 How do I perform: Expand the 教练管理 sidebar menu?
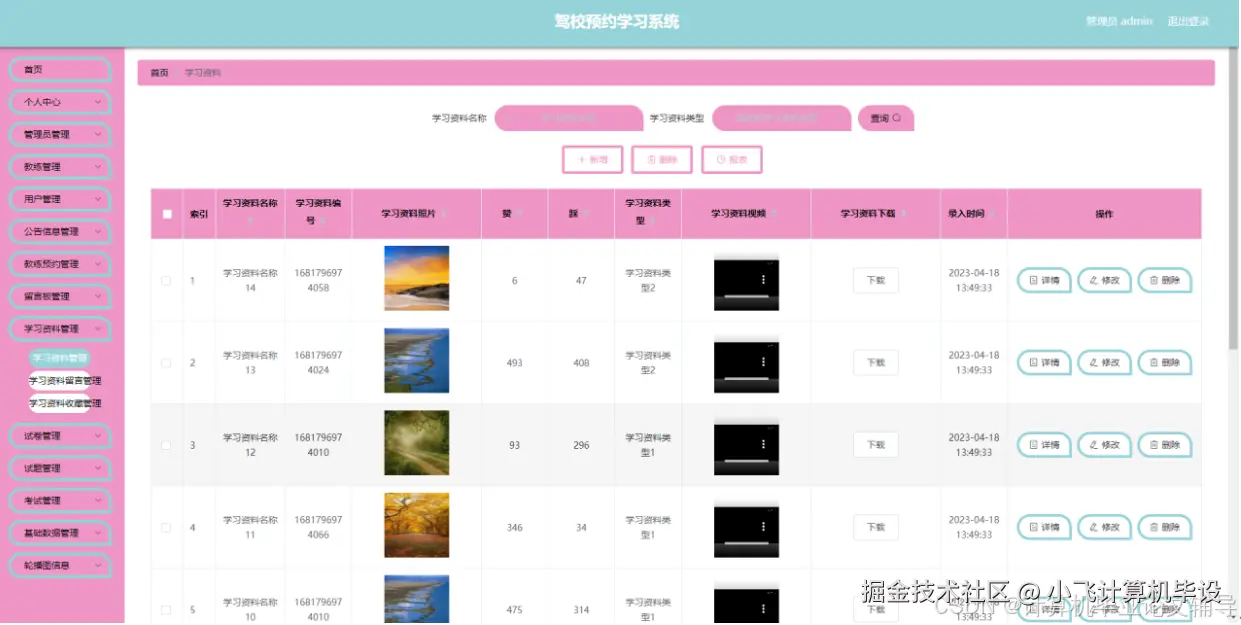point(60,167)
